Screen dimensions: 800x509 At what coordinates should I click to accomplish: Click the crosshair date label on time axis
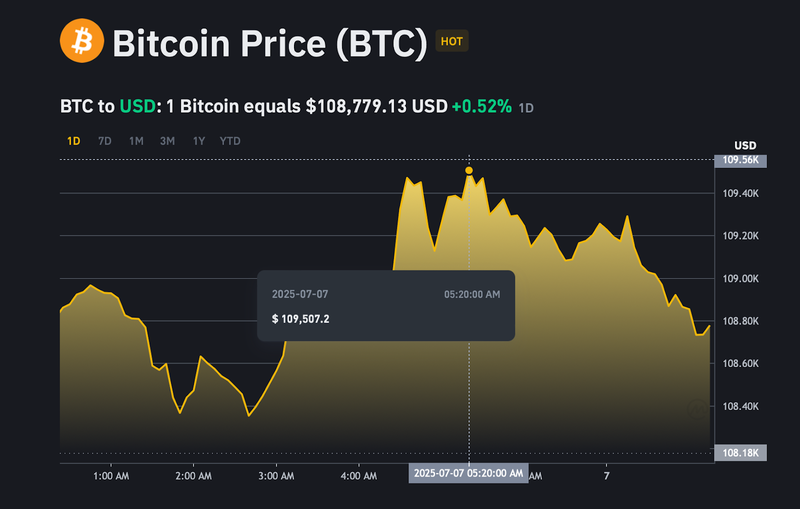click(x=468, y=473)
